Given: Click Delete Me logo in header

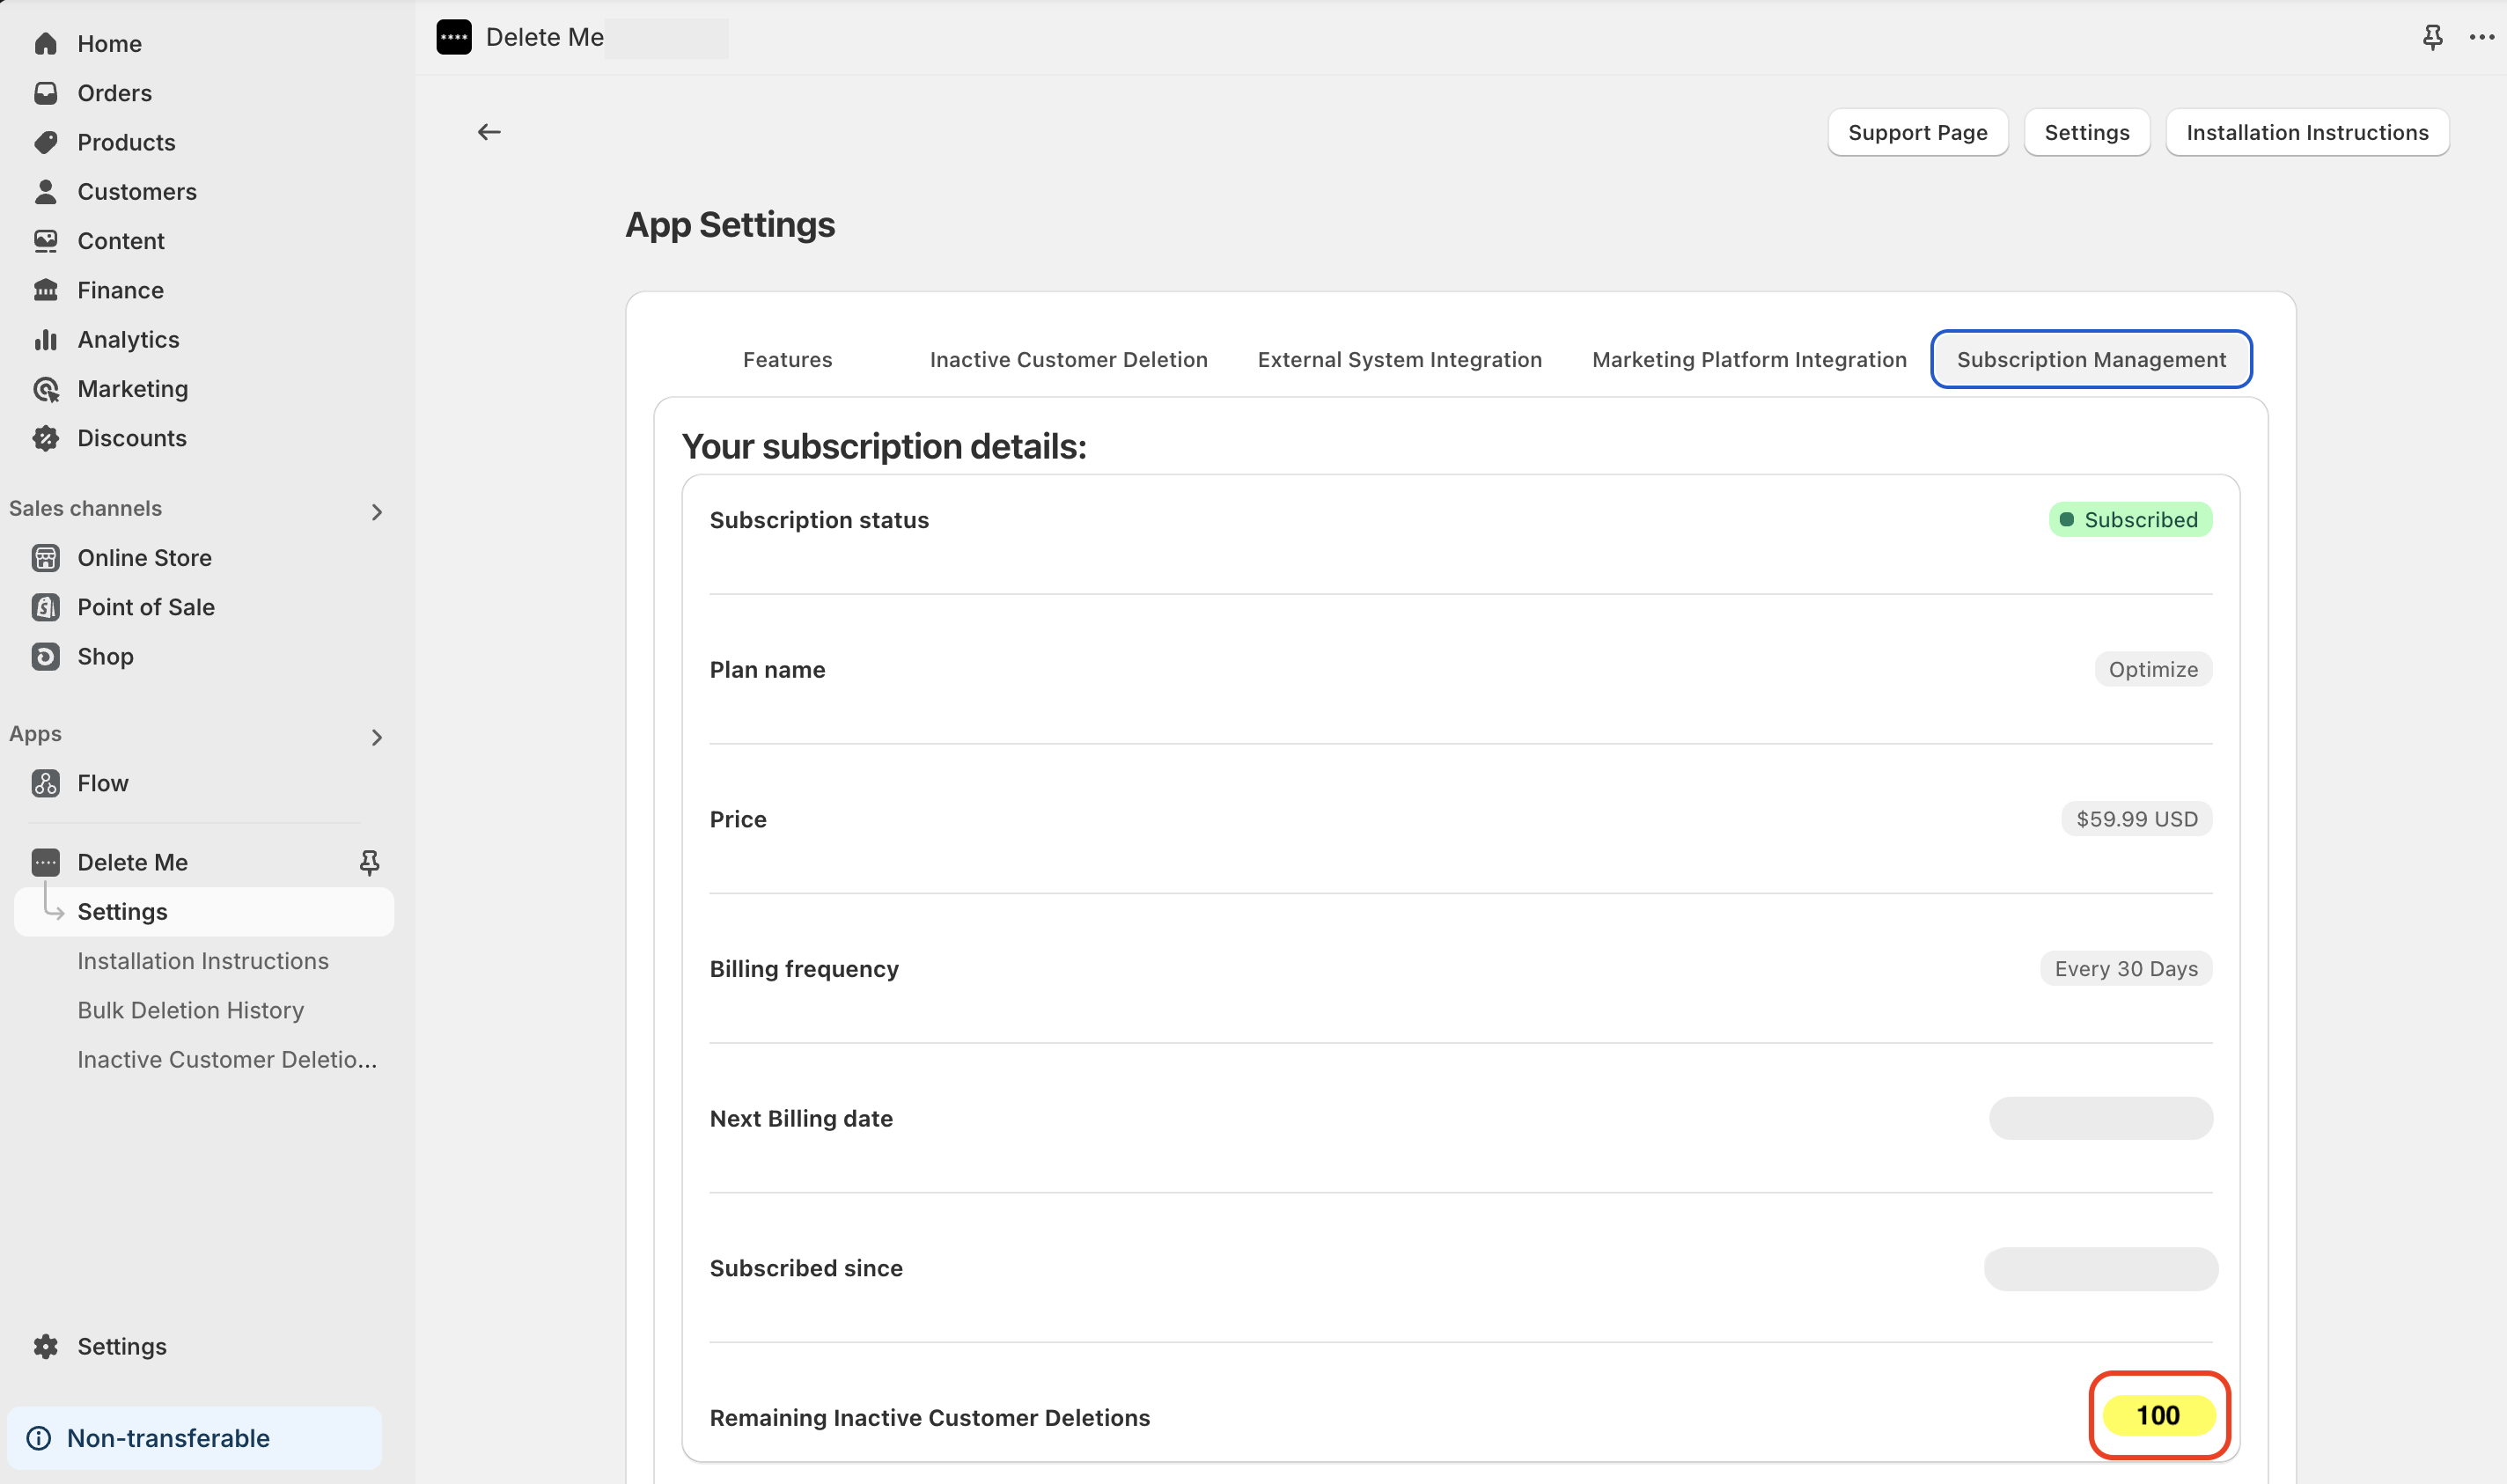Looking at the screenshot, I should [x=454, y=37].
